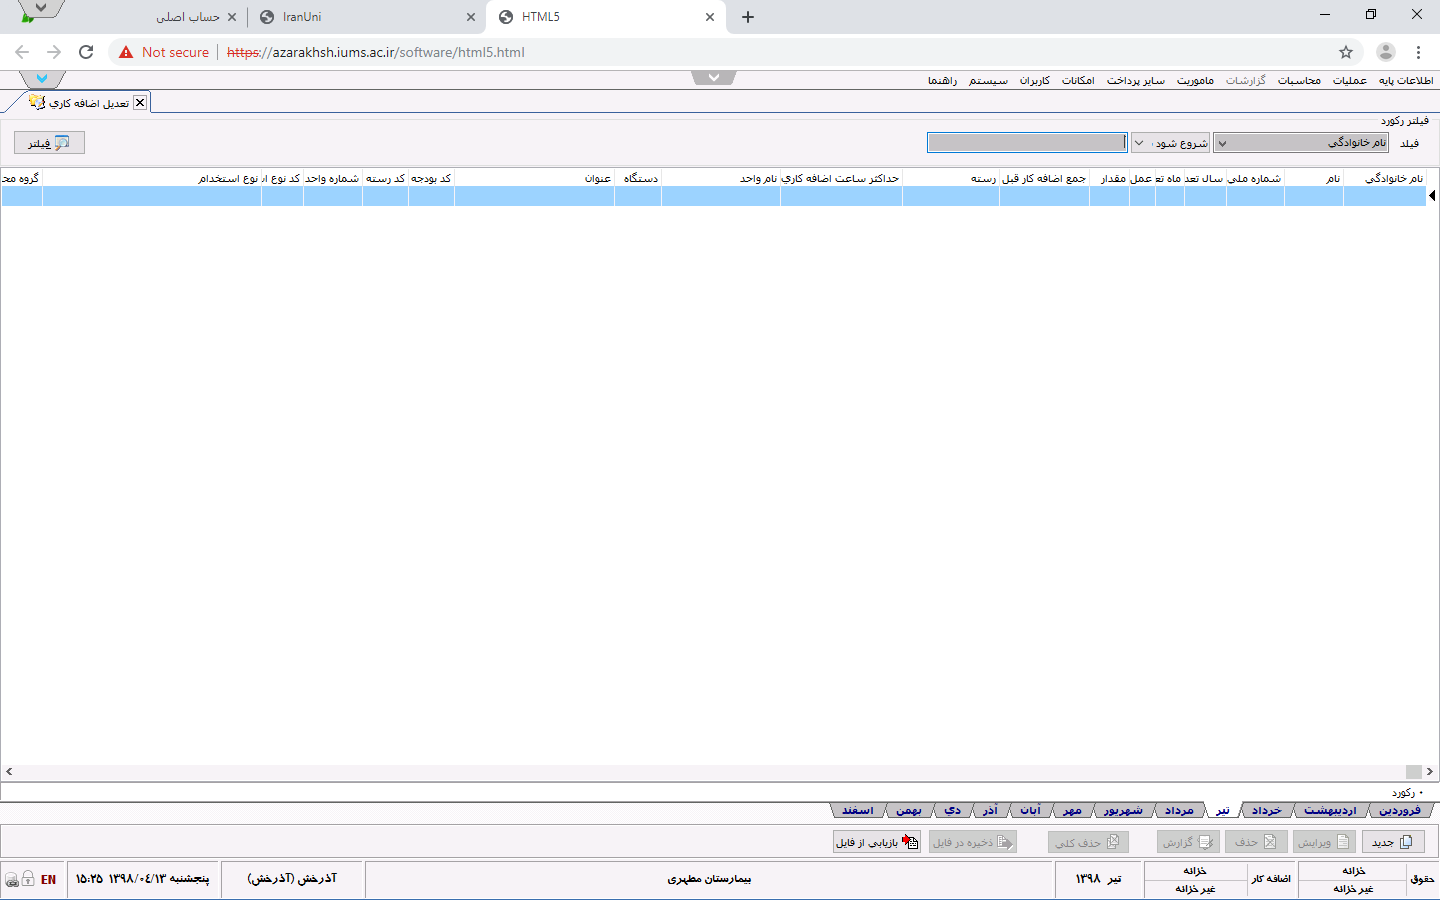Open the امکانات menu

tap(1078, 80)
